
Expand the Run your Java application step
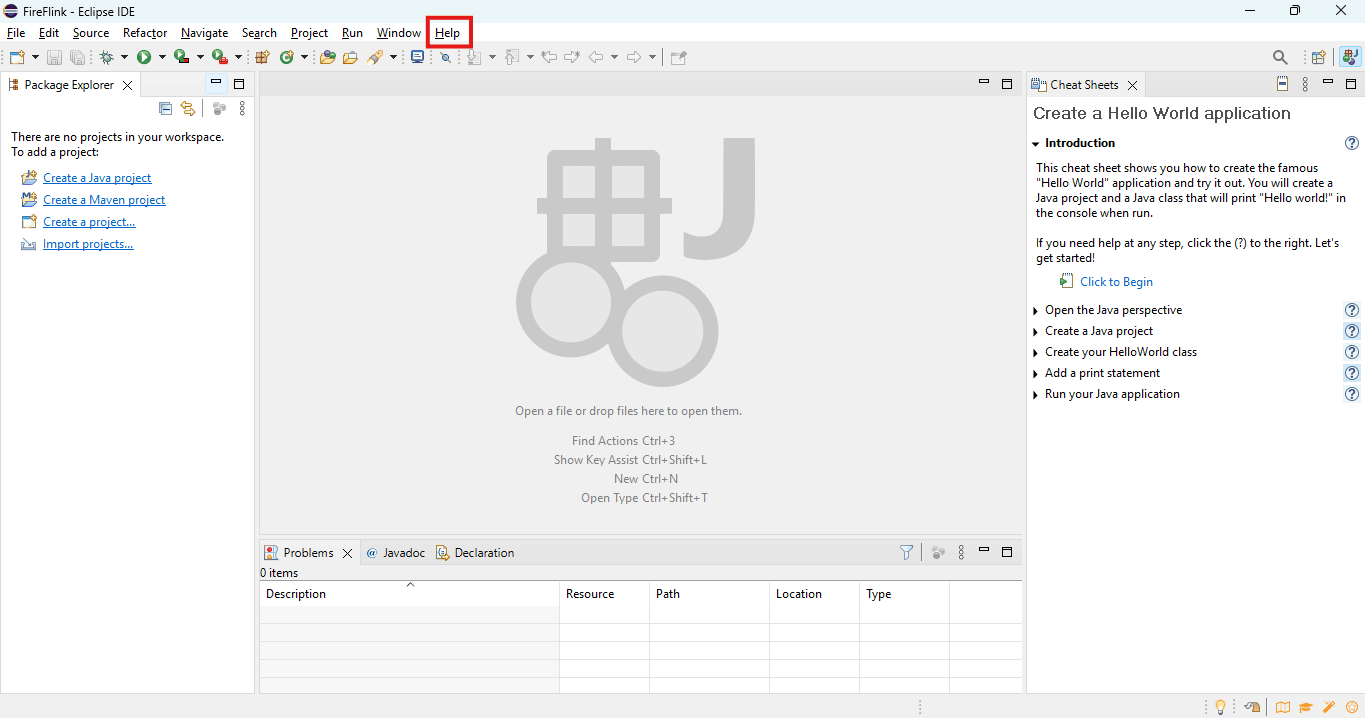coord(1036,395)
